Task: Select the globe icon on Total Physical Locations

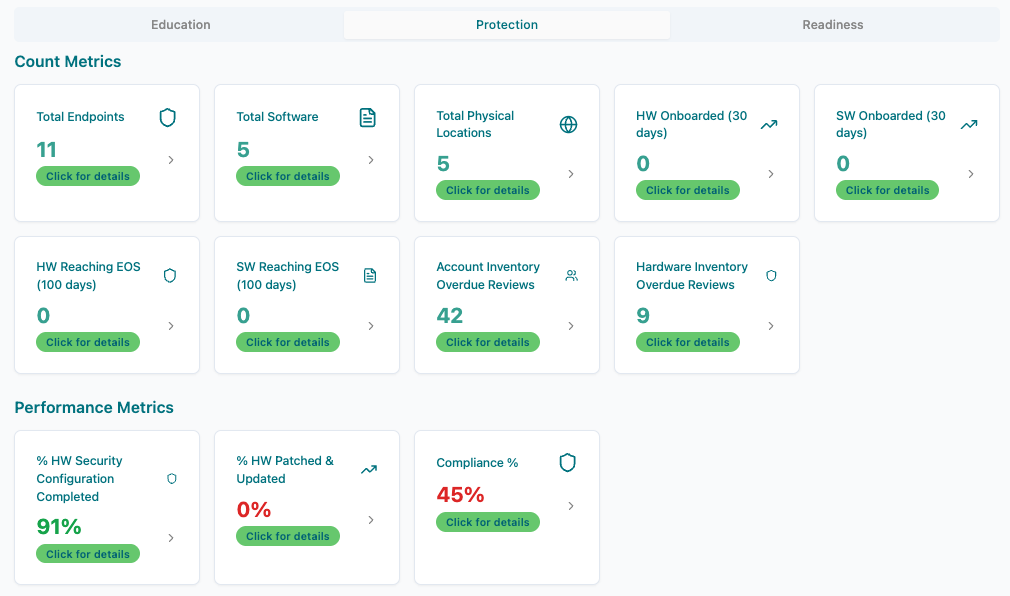Action: tap(568, 125)
